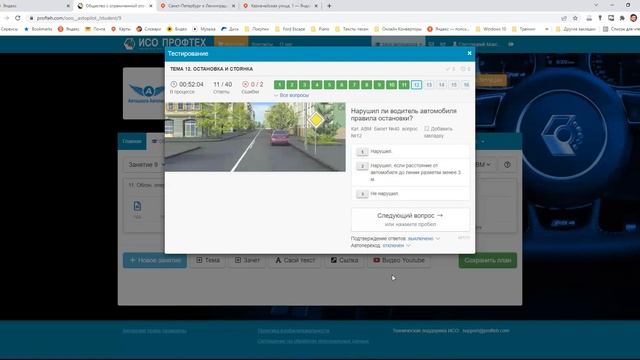Open the 'Словари' bookmark
Viewport: 640px width, 360px height.
coord(149,29)
